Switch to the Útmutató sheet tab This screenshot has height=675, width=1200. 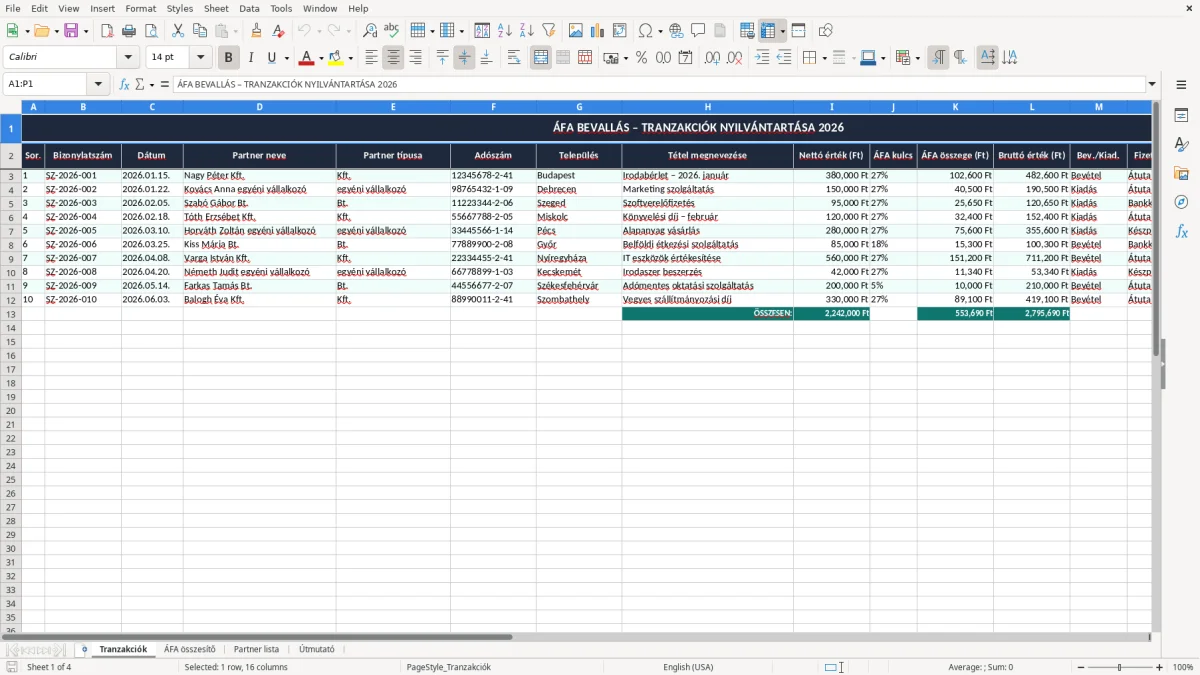[x=317, y=649]
